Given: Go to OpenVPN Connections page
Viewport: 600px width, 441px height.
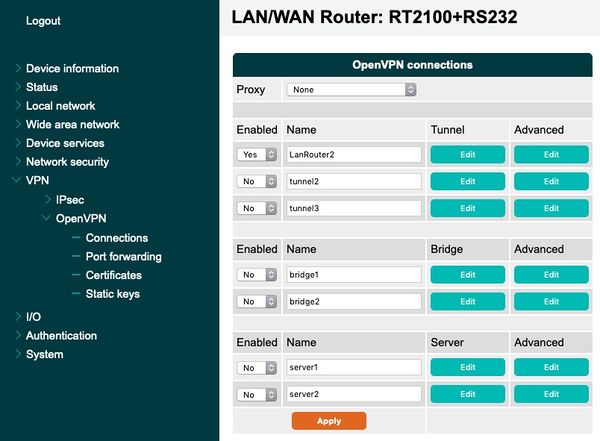Looking at the screenshot, I should coord(117,238).
